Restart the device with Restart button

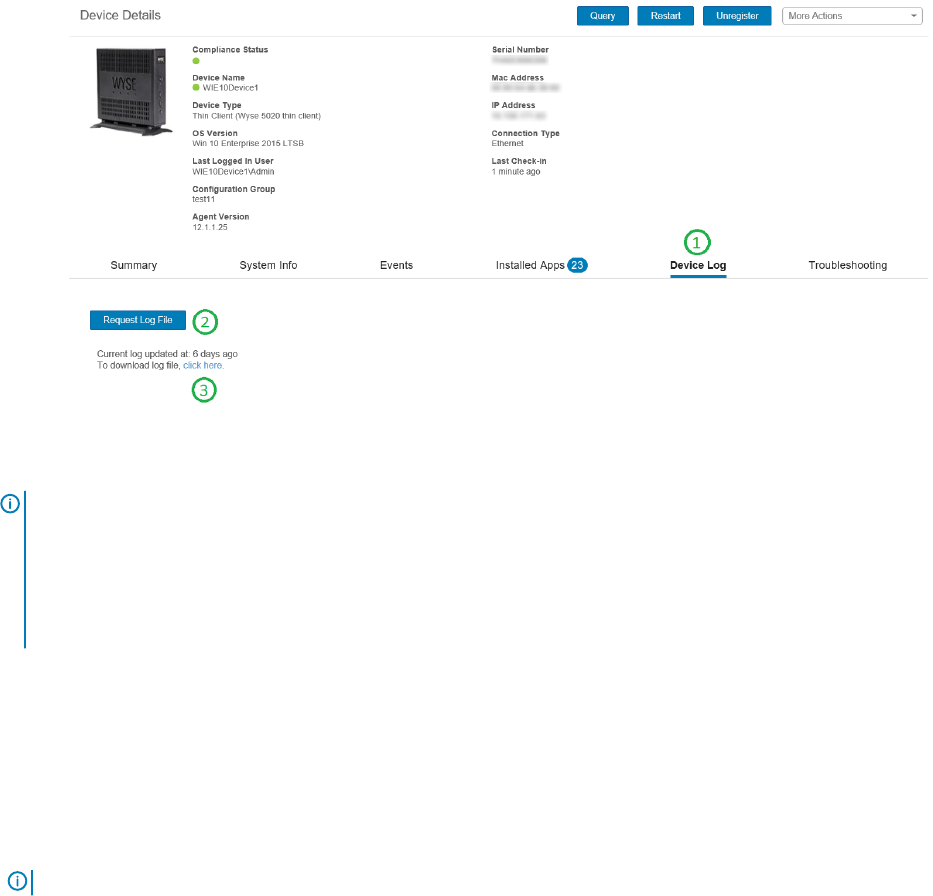(x=665, y=16)
